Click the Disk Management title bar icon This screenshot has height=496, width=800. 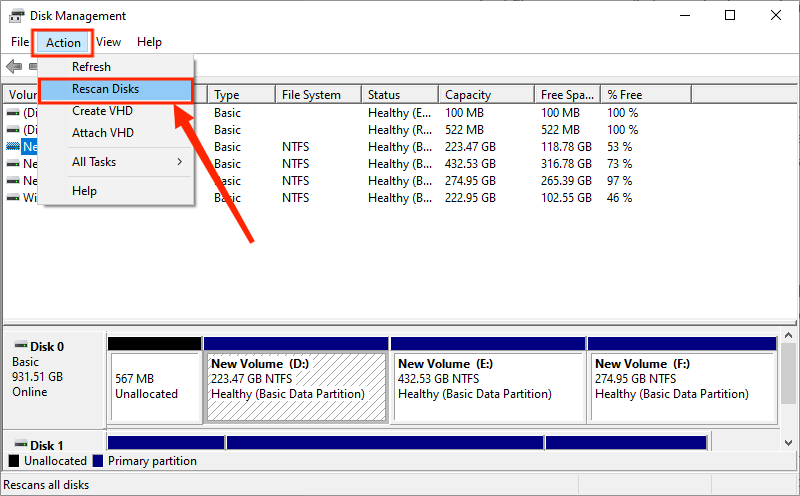click(x=17, y=16)
